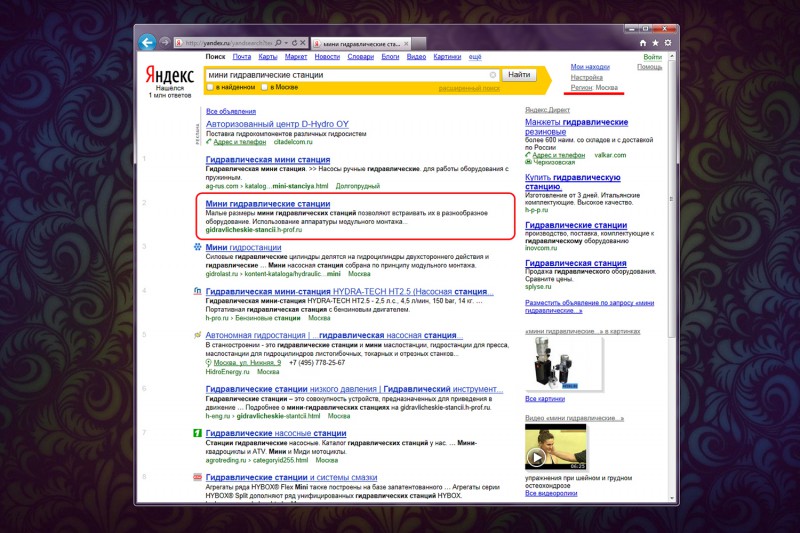
Task: Click map pin address 'Москва, ул. Нижняя, 9'
Action: (247, 363)
